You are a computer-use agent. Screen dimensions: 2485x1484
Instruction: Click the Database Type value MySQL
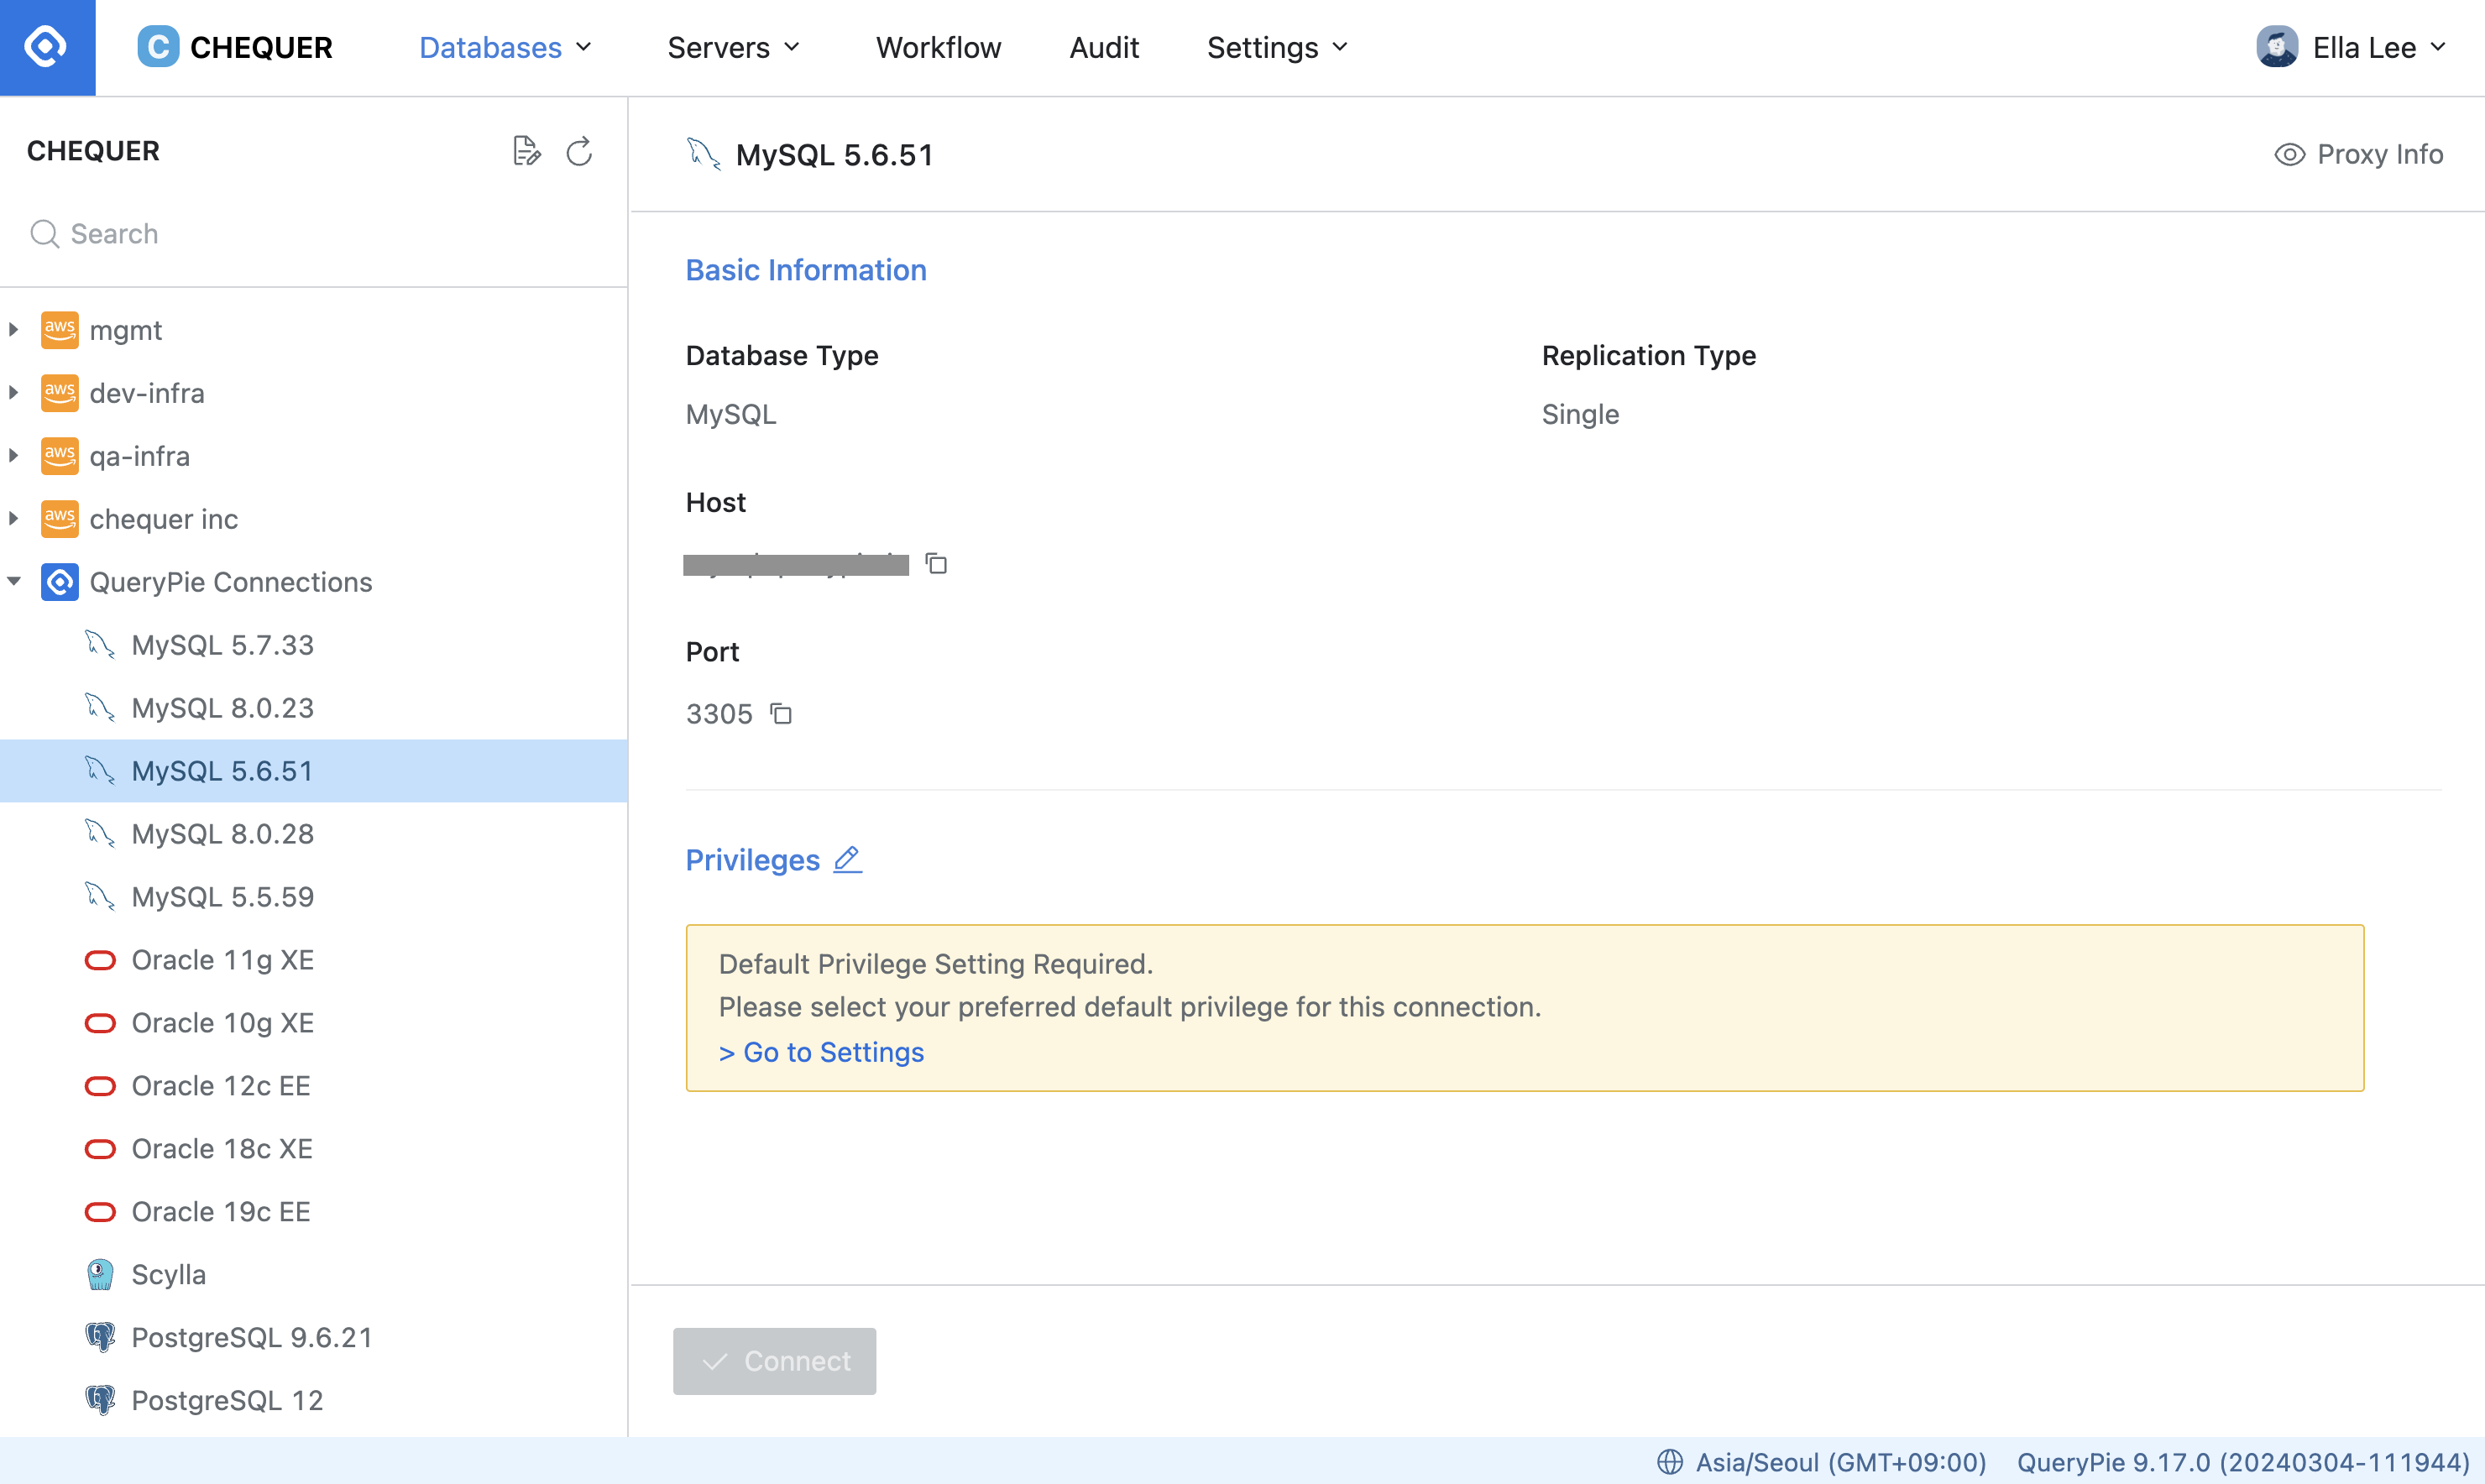click(x=731, y=414)
